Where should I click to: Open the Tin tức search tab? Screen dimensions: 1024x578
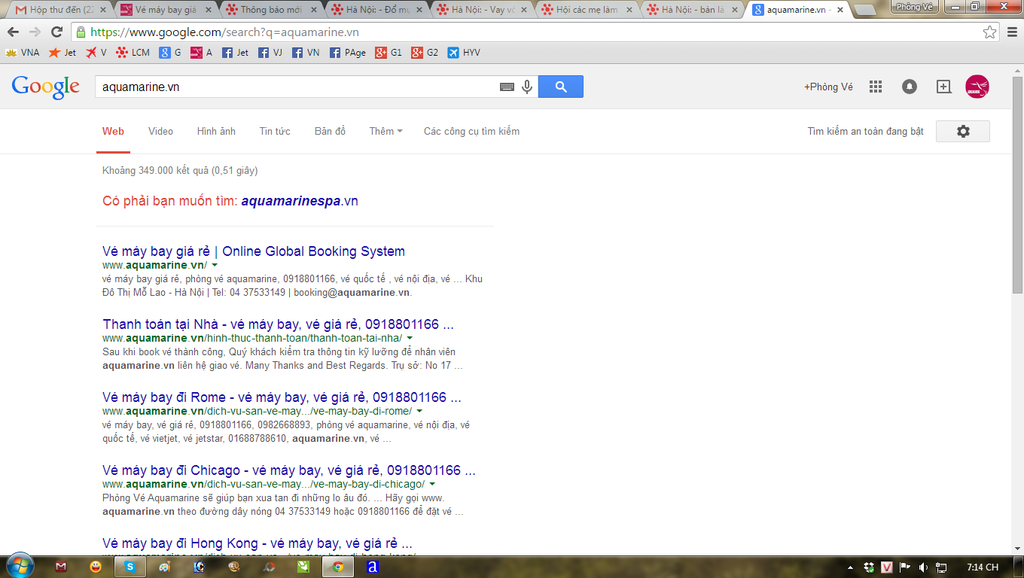275,131
